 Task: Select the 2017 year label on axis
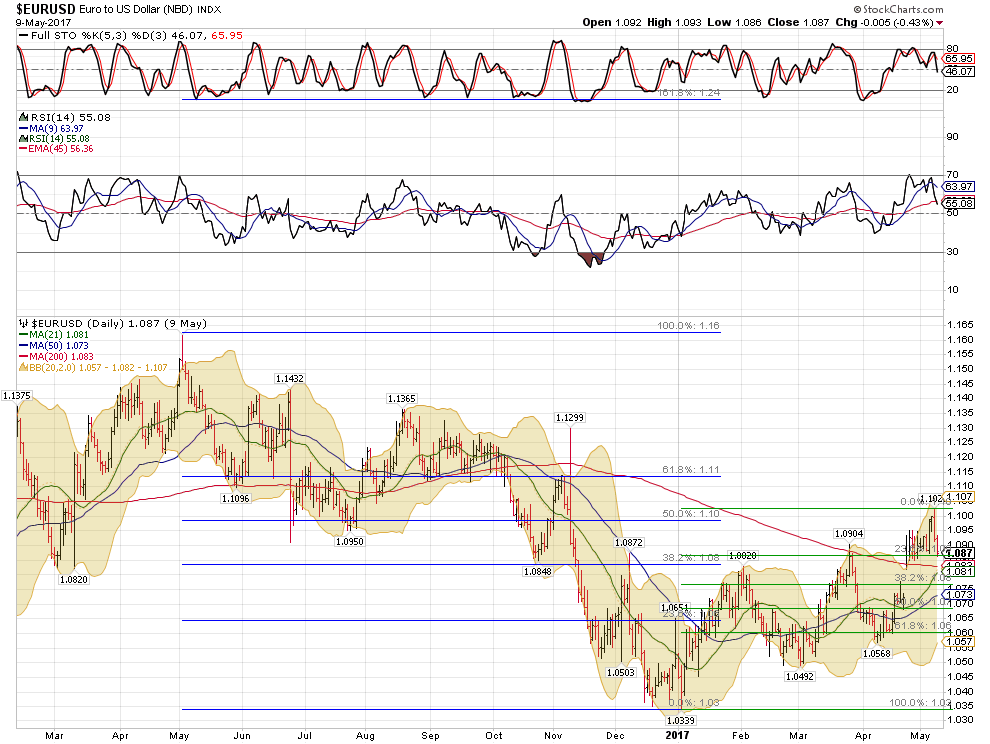coord(680,734)
